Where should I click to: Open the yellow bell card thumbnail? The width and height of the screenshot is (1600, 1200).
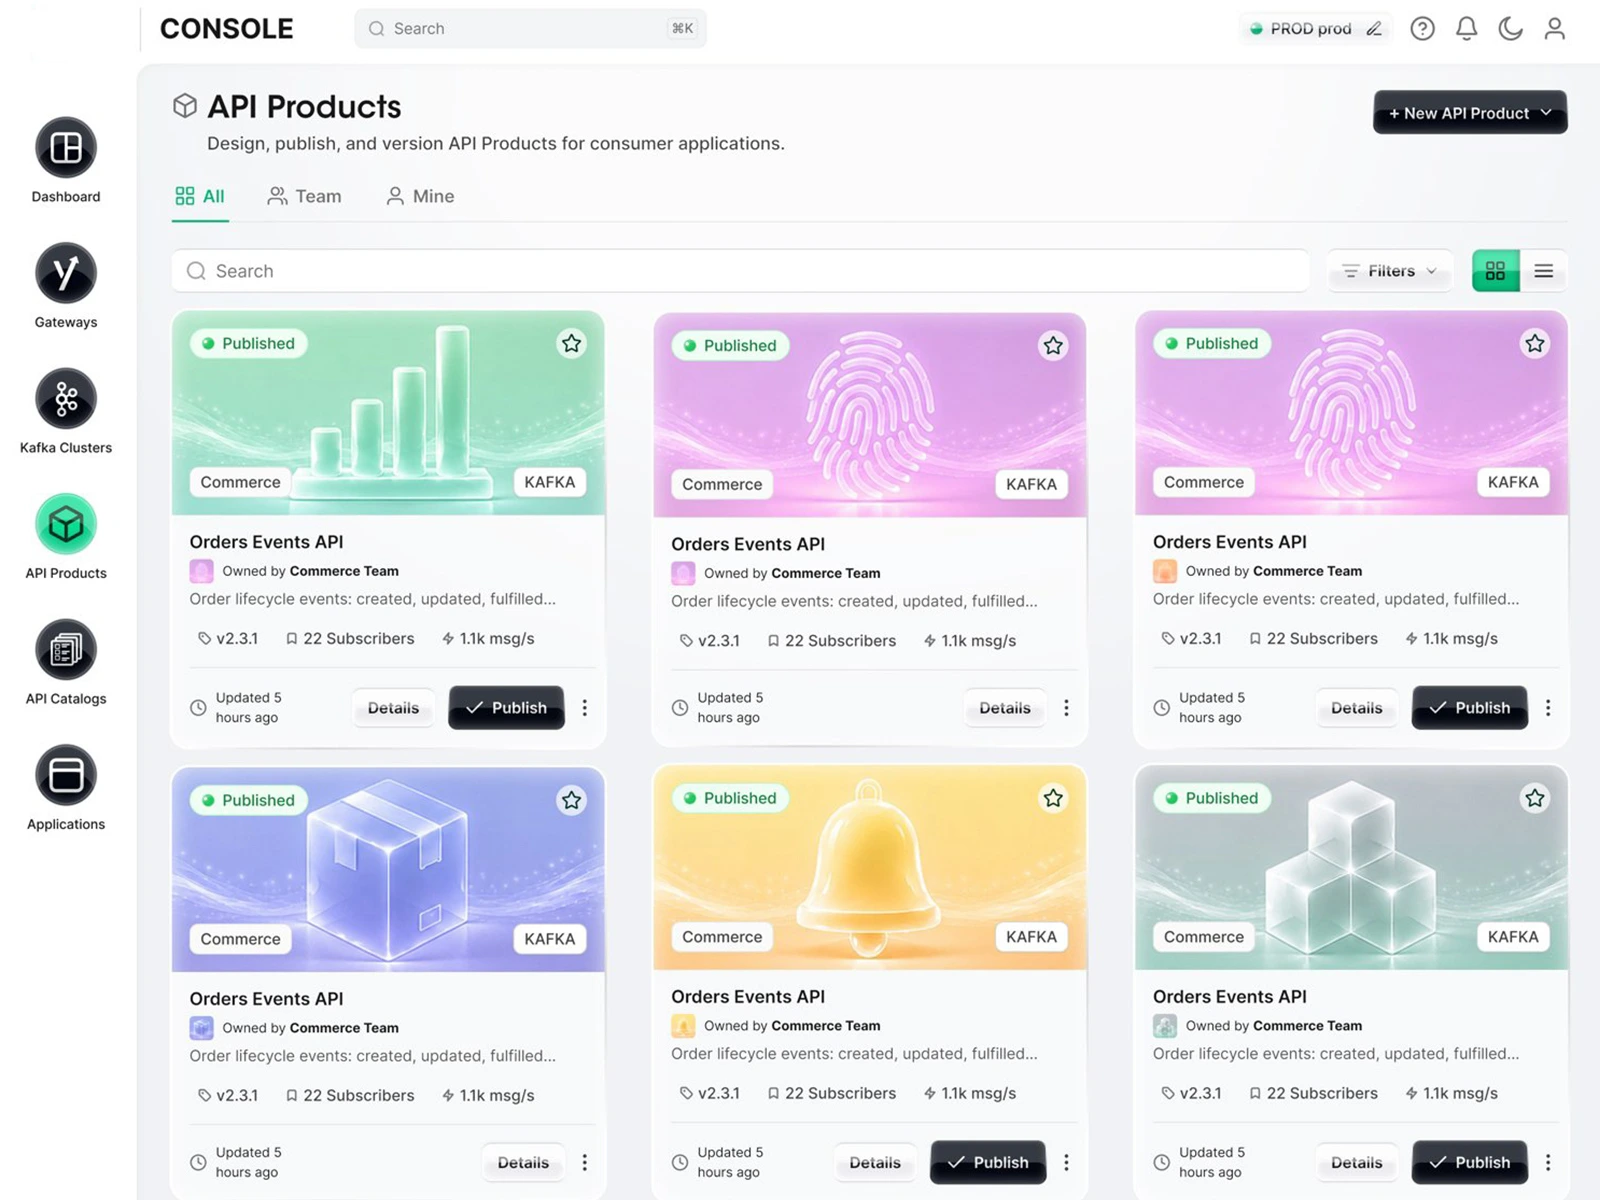coord(869,867)
